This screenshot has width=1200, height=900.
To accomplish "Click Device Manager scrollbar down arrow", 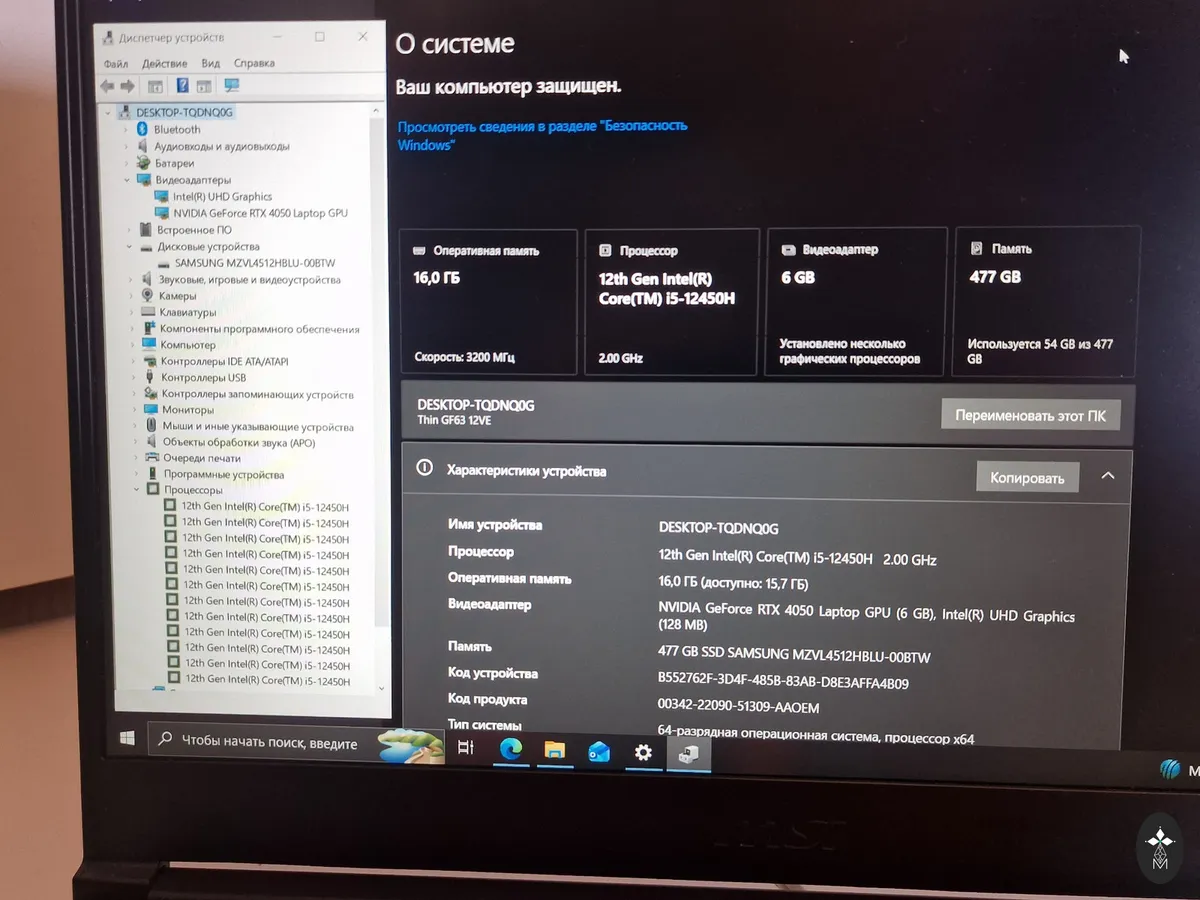I will tap(383, 687).
